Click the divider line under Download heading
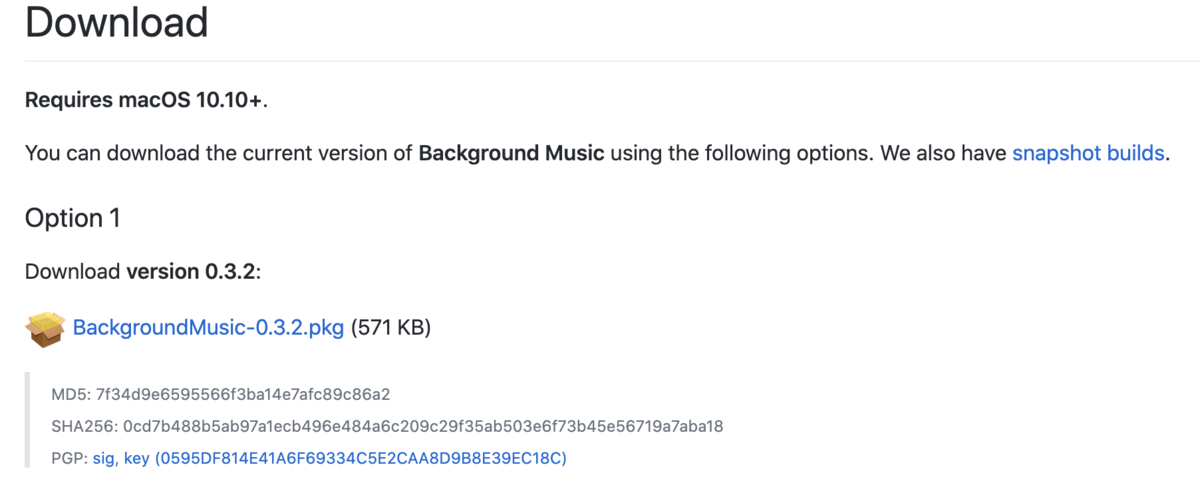 [x=600, y=61]
